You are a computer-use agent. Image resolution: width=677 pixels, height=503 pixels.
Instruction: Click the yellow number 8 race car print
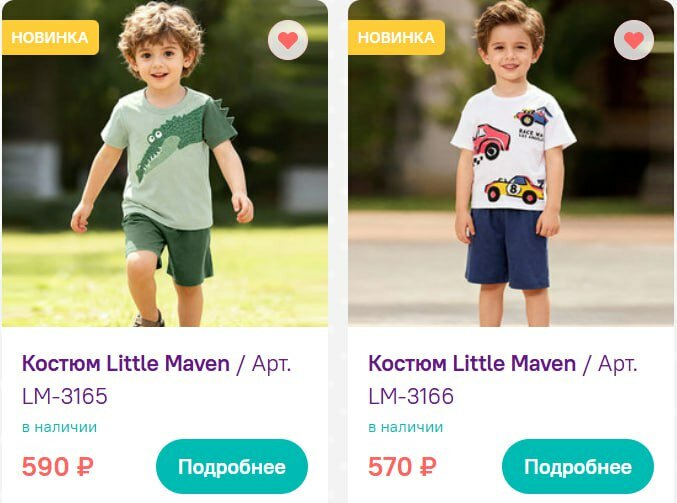coord(514,189)
